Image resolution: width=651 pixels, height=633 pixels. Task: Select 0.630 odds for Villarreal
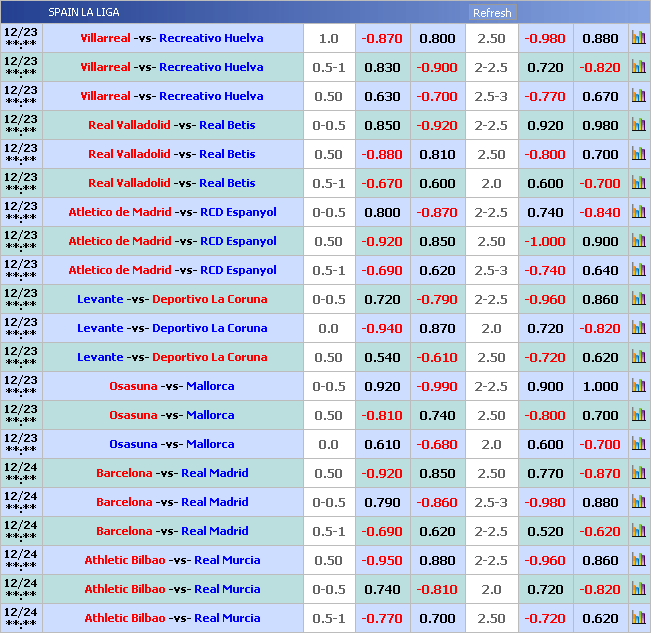pos(382,96)
